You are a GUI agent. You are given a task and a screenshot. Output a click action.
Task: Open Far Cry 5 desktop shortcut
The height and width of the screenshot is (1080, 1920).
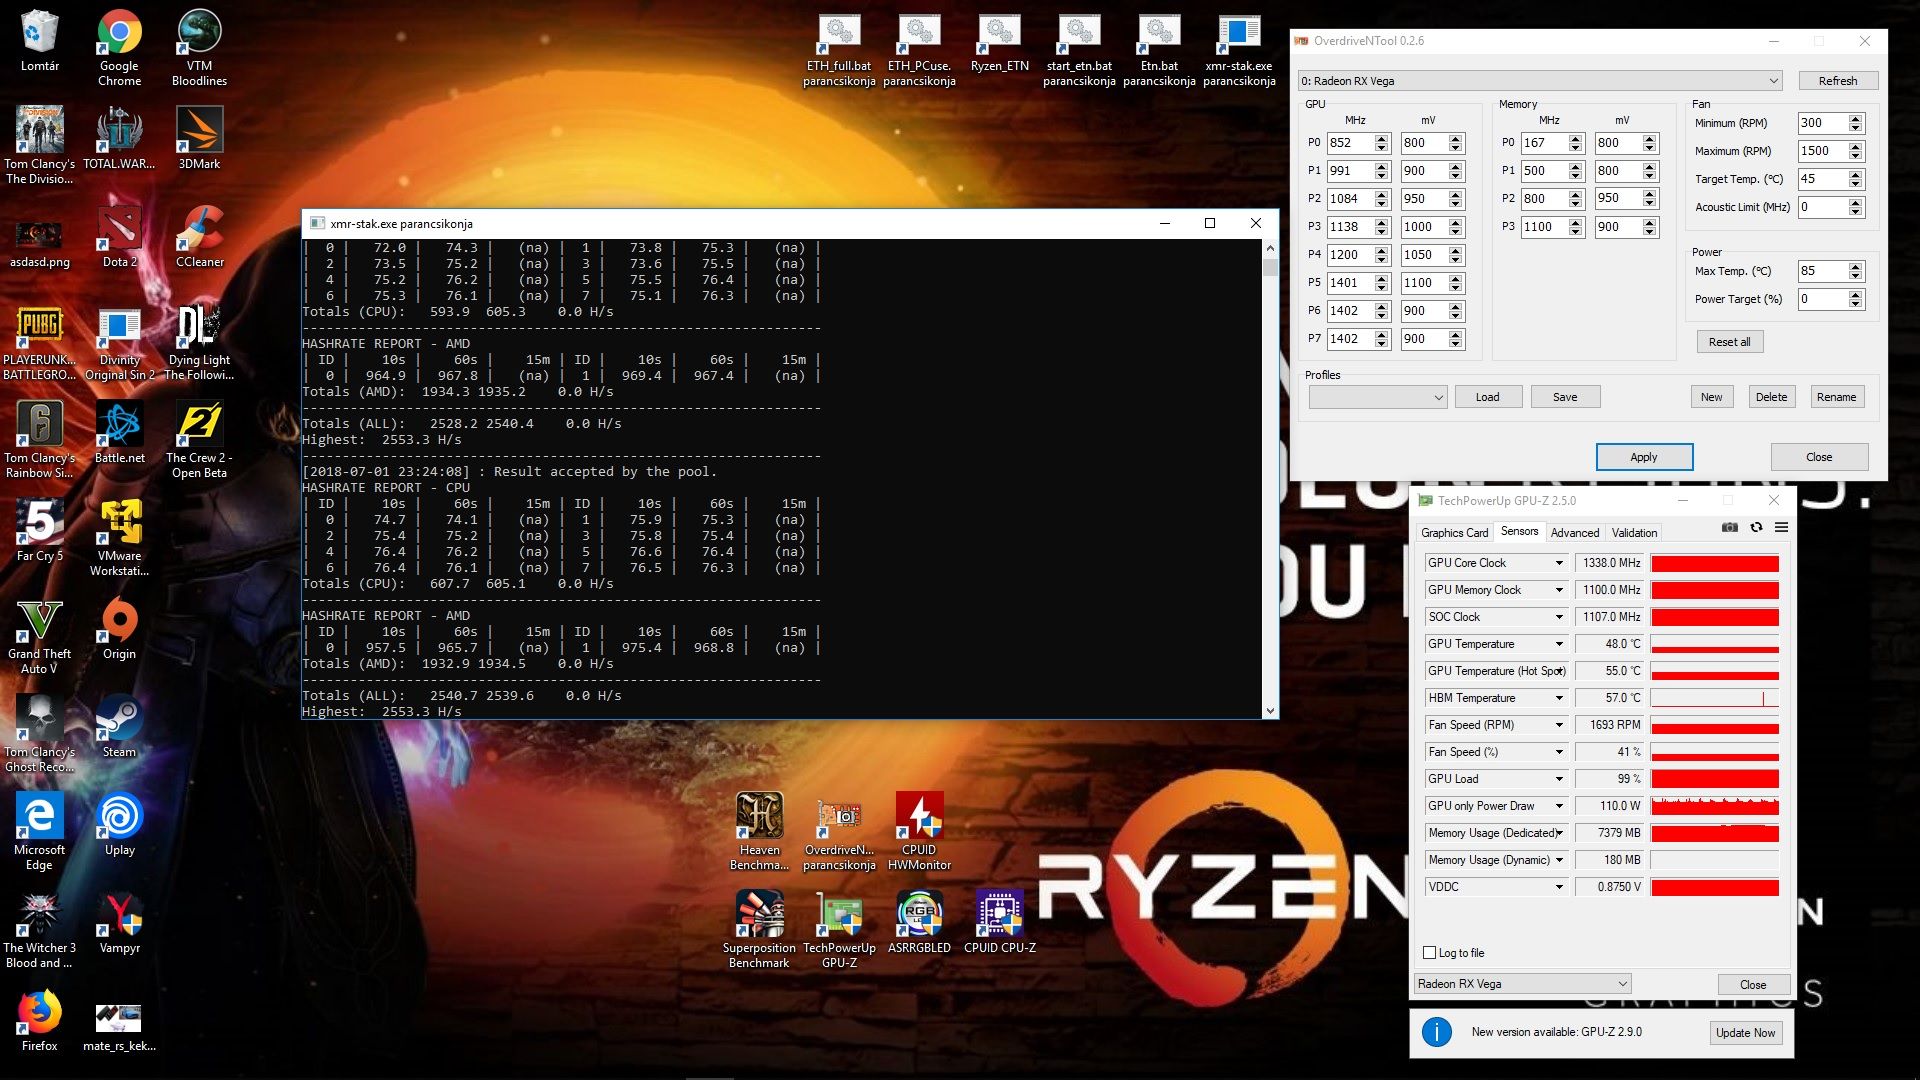pyautogui.click(x=40, y=530)
